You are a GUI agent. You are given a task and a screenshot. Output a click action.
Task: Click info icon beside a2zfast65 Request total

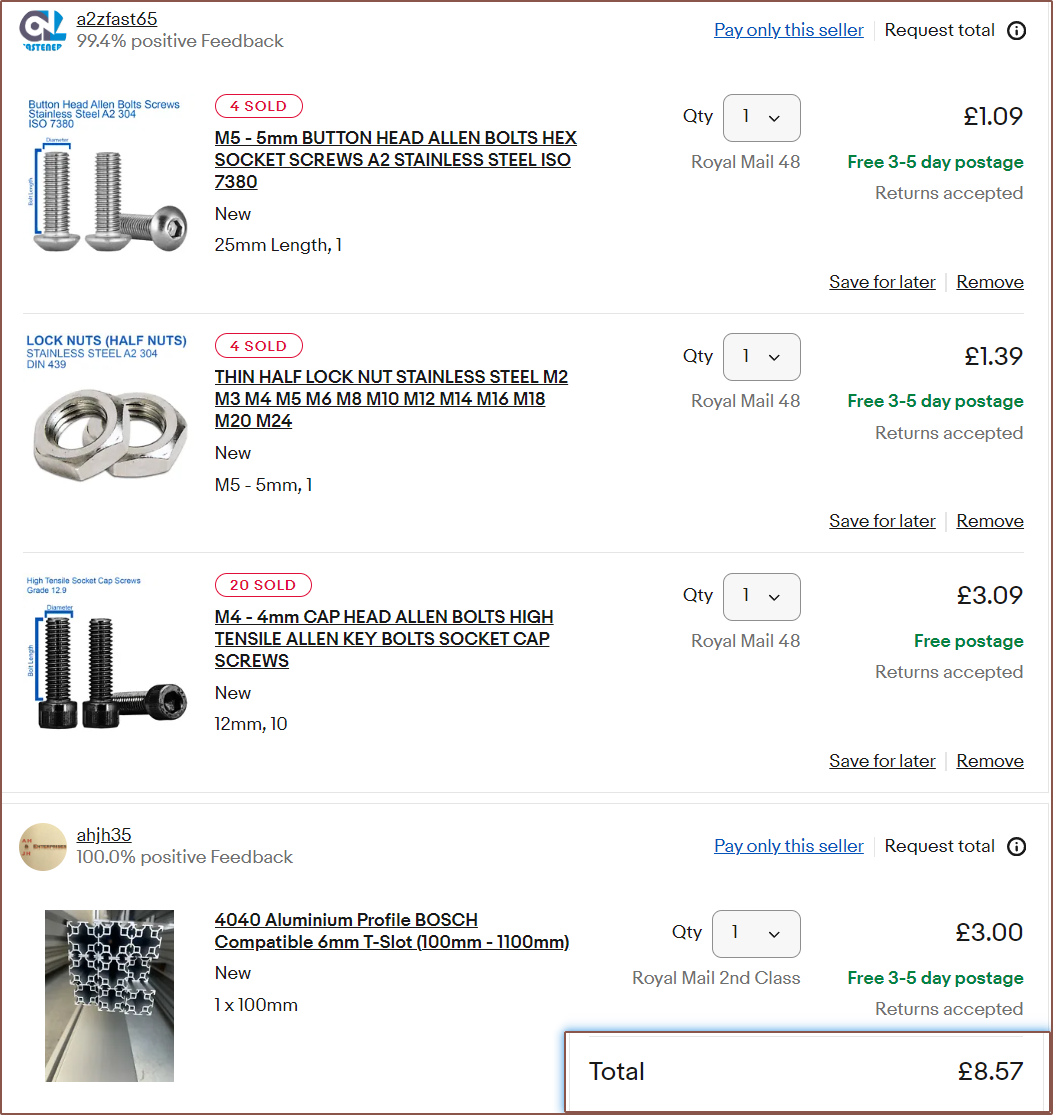[1016, 30]
